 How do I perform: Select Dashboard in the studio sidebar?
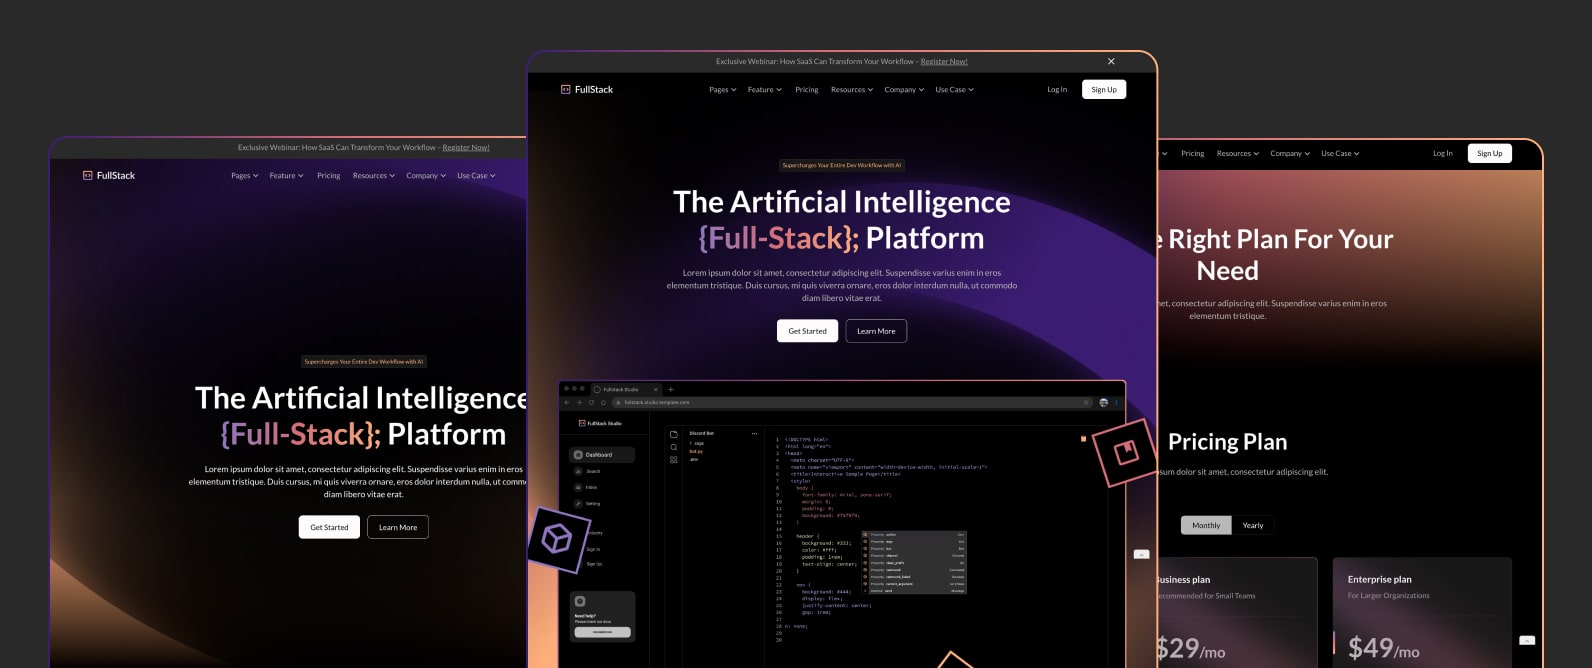[x=603, y=455]
